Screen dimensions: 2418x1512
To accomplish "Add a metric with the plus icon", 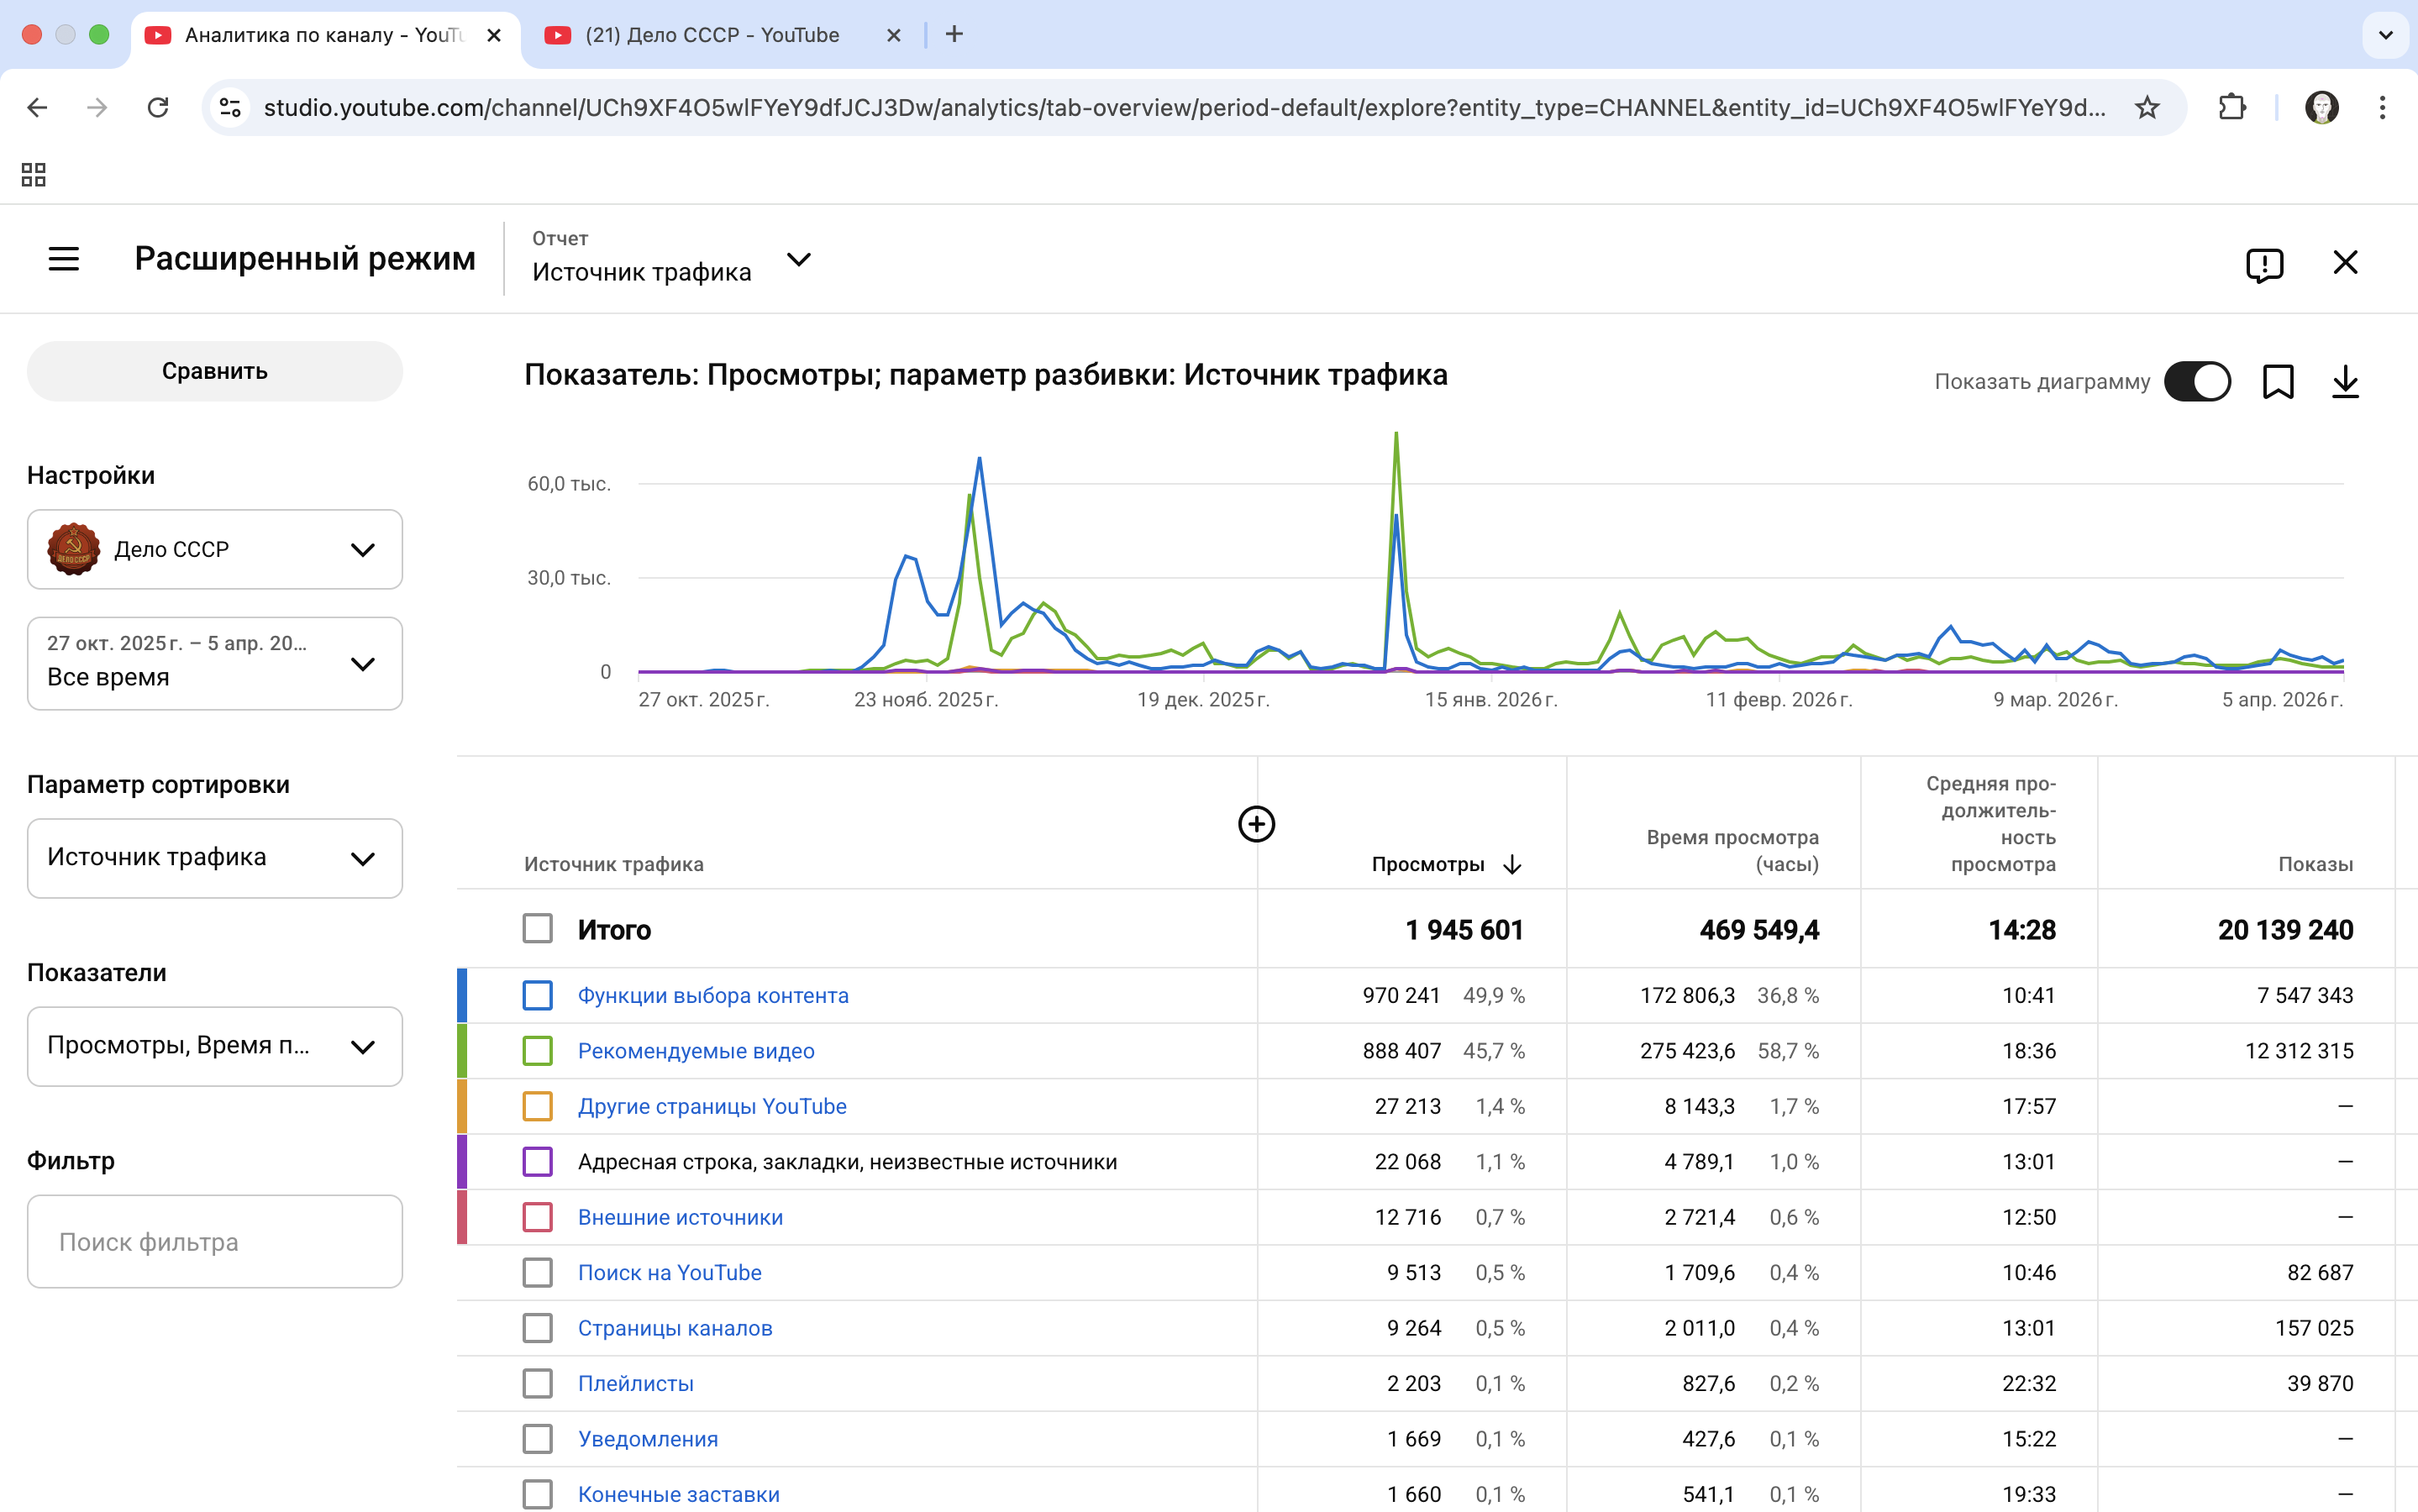I will (1256, 824).
